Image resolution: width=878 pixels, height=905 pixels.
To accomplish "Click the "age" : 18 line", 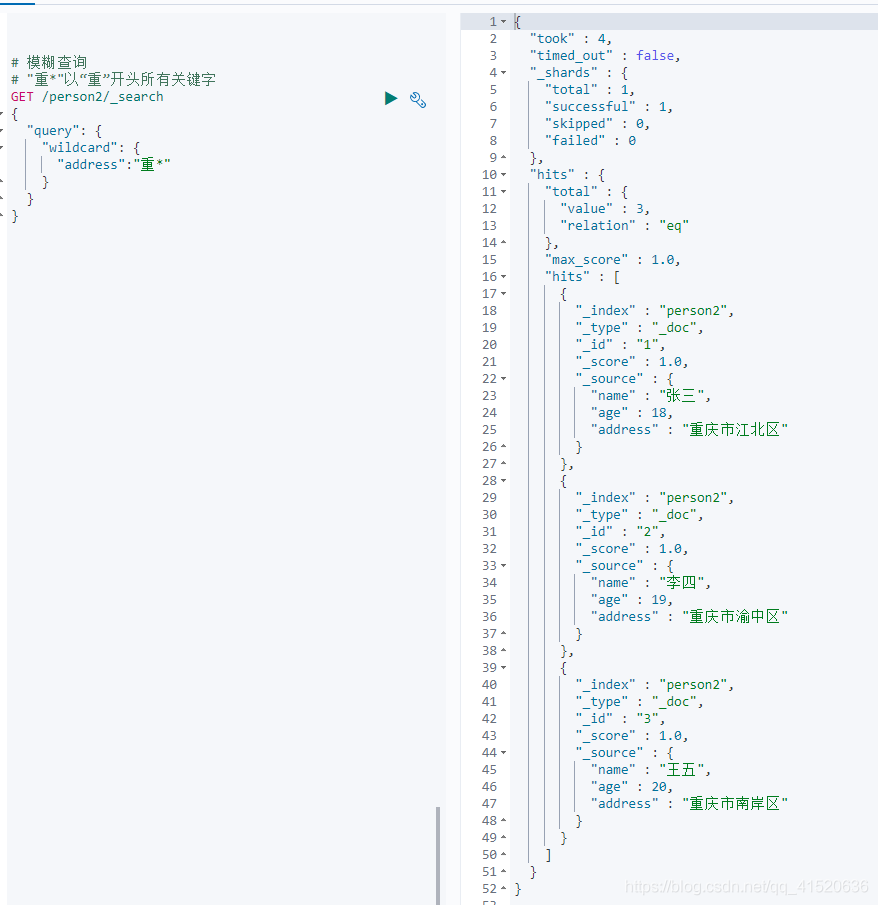I will tap(632, 413).
